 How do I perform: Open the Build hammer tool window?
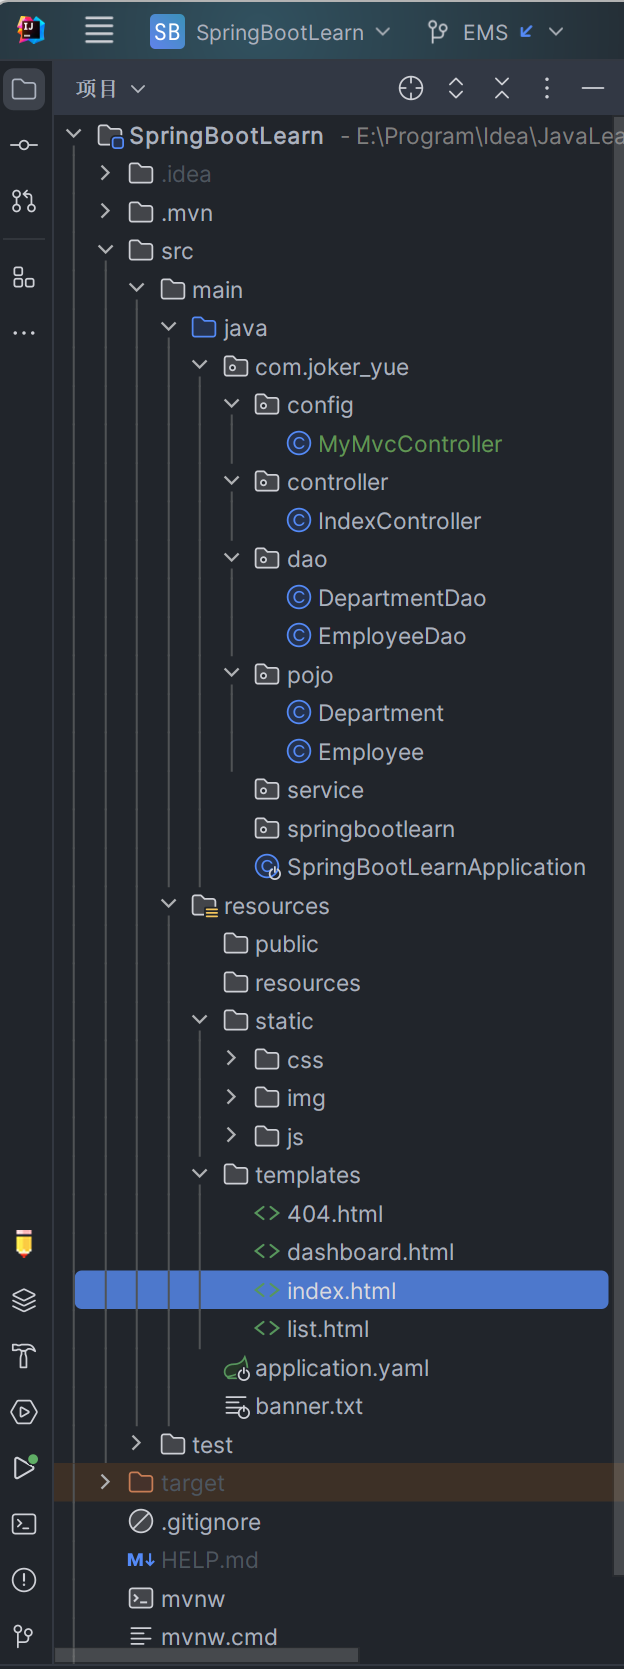click(x=24, y=1356)
